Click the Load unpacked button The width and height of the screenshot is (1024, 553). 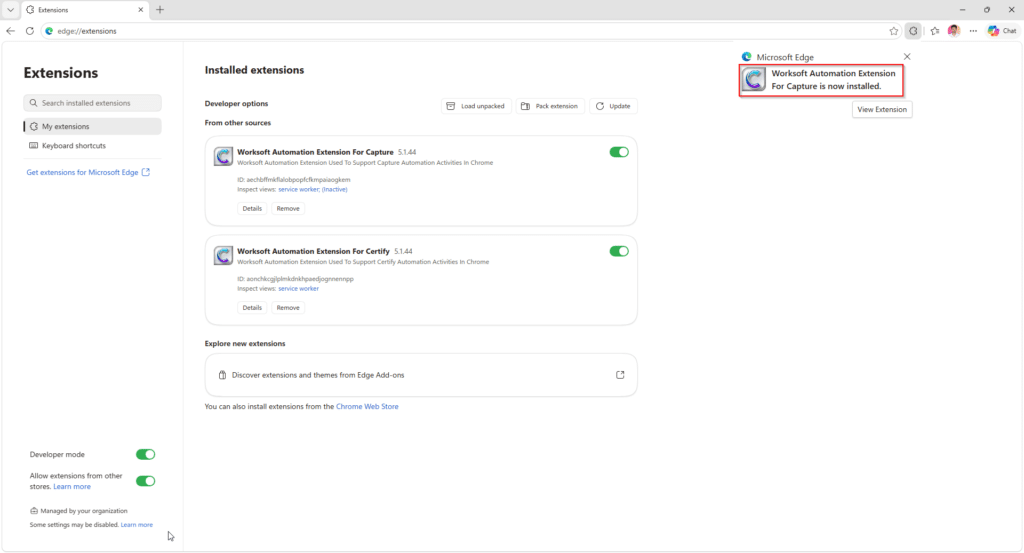(x=476, y=106)
